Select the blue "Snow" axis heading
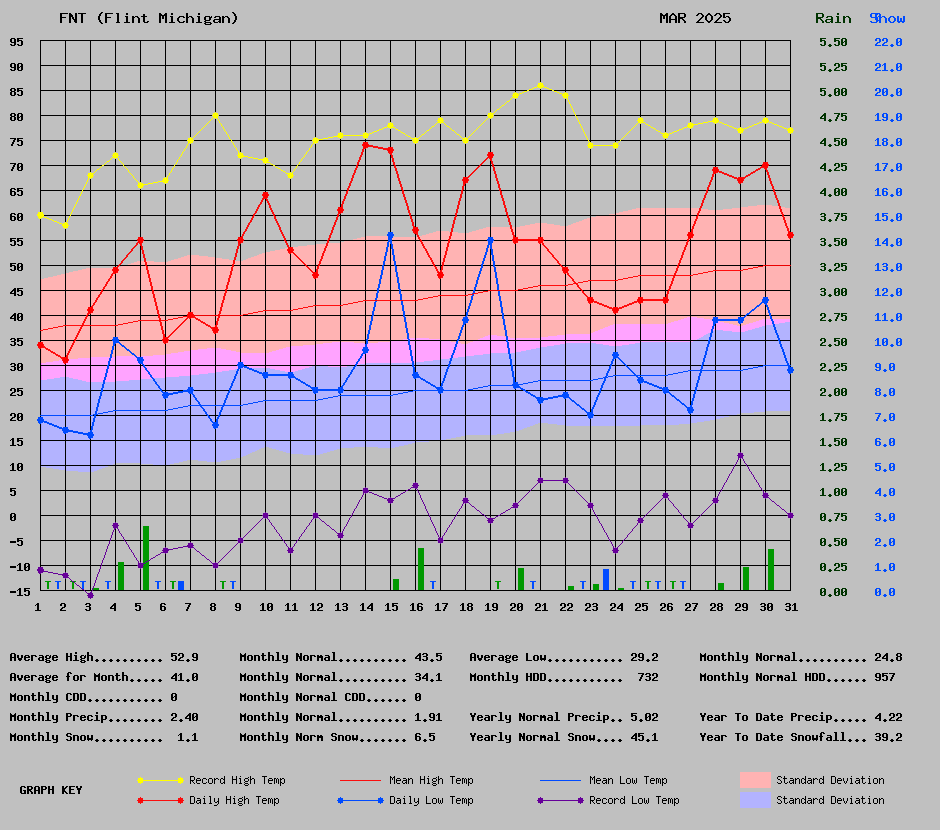This screenshot has width=940, height=830. pyautogui.click(x=887, y=18)
